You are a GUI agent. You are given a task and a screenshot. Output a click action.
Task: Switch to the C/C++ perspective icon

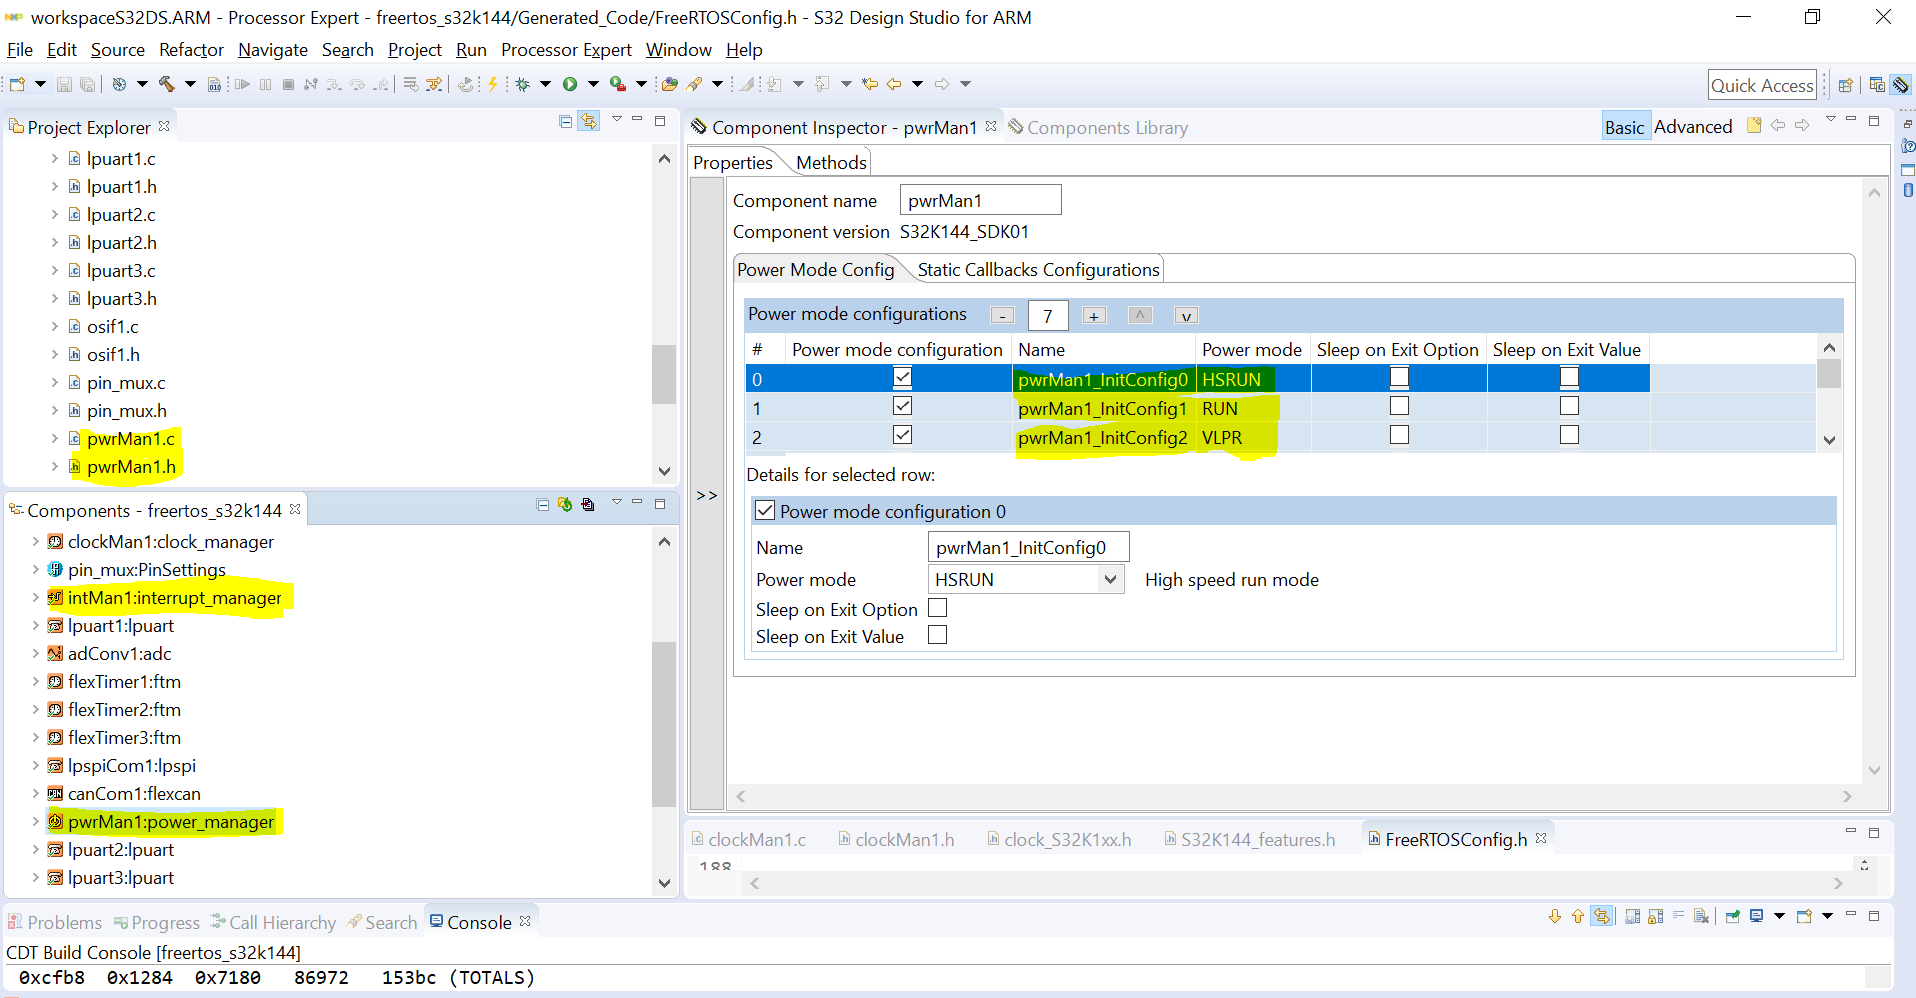point(1877,85)
